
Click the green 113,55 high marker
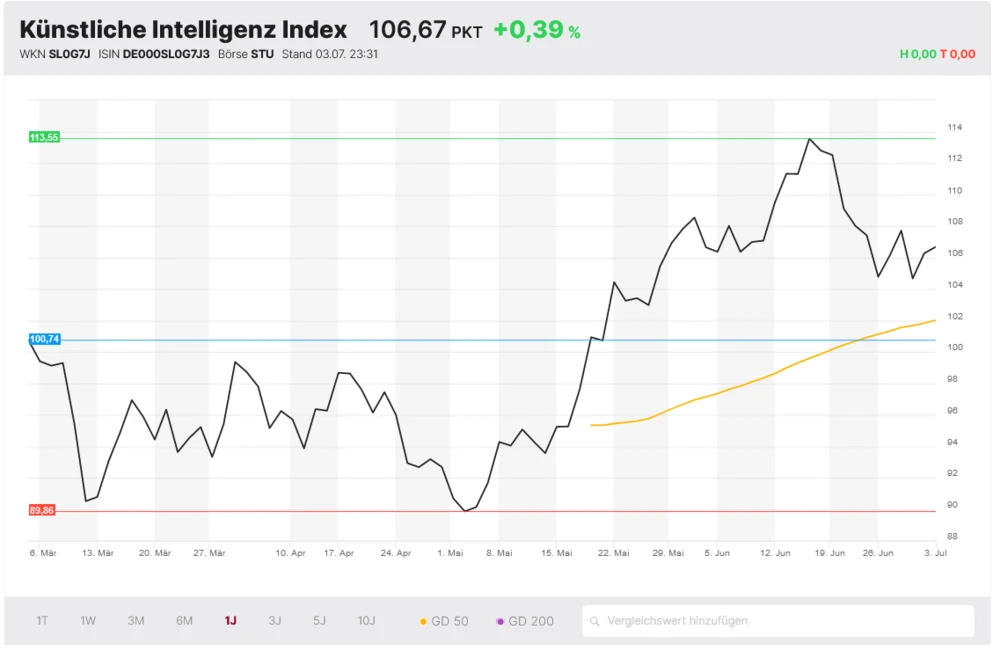coord(45,138)
